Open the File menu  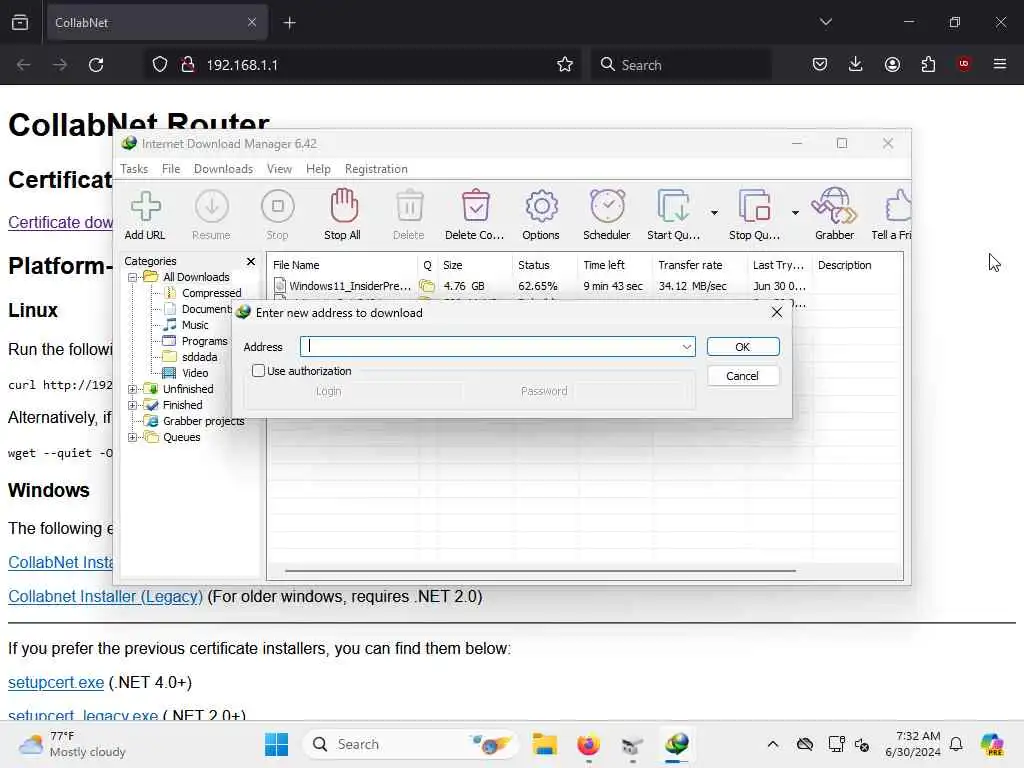[171, 168]
